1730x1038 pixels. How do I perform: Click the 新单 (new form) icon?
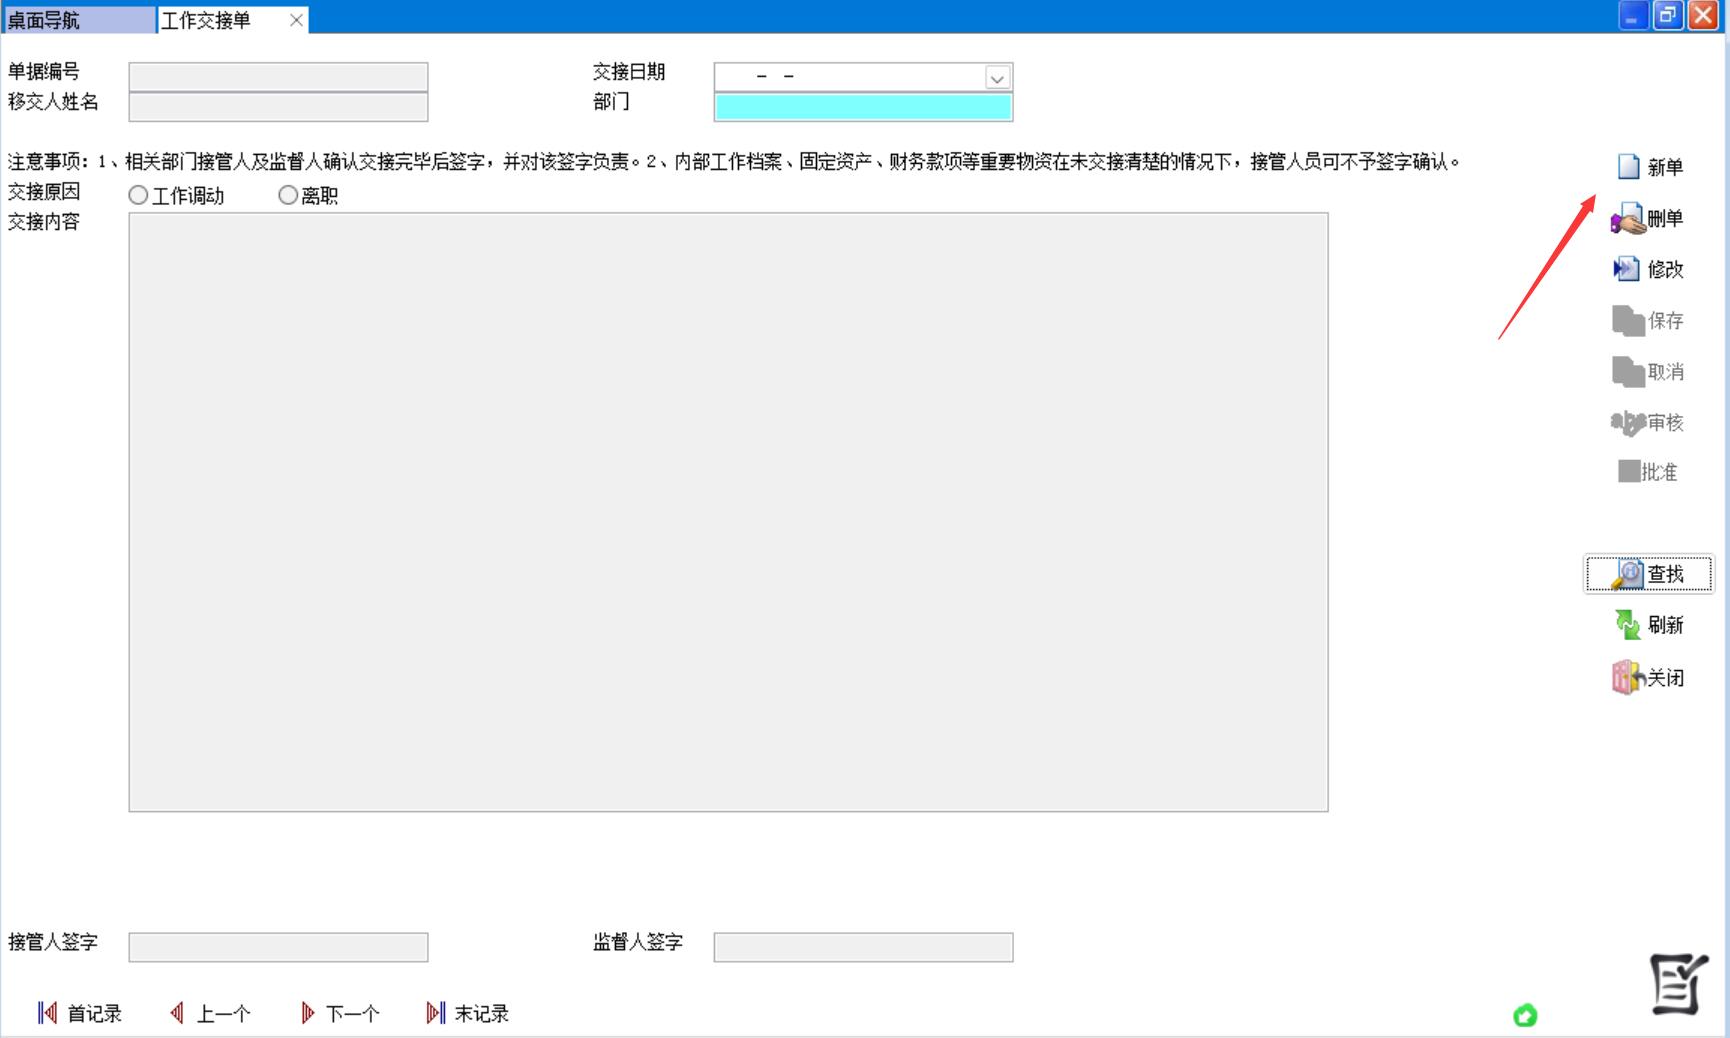pyautogui.click(x=1629, y=167)
